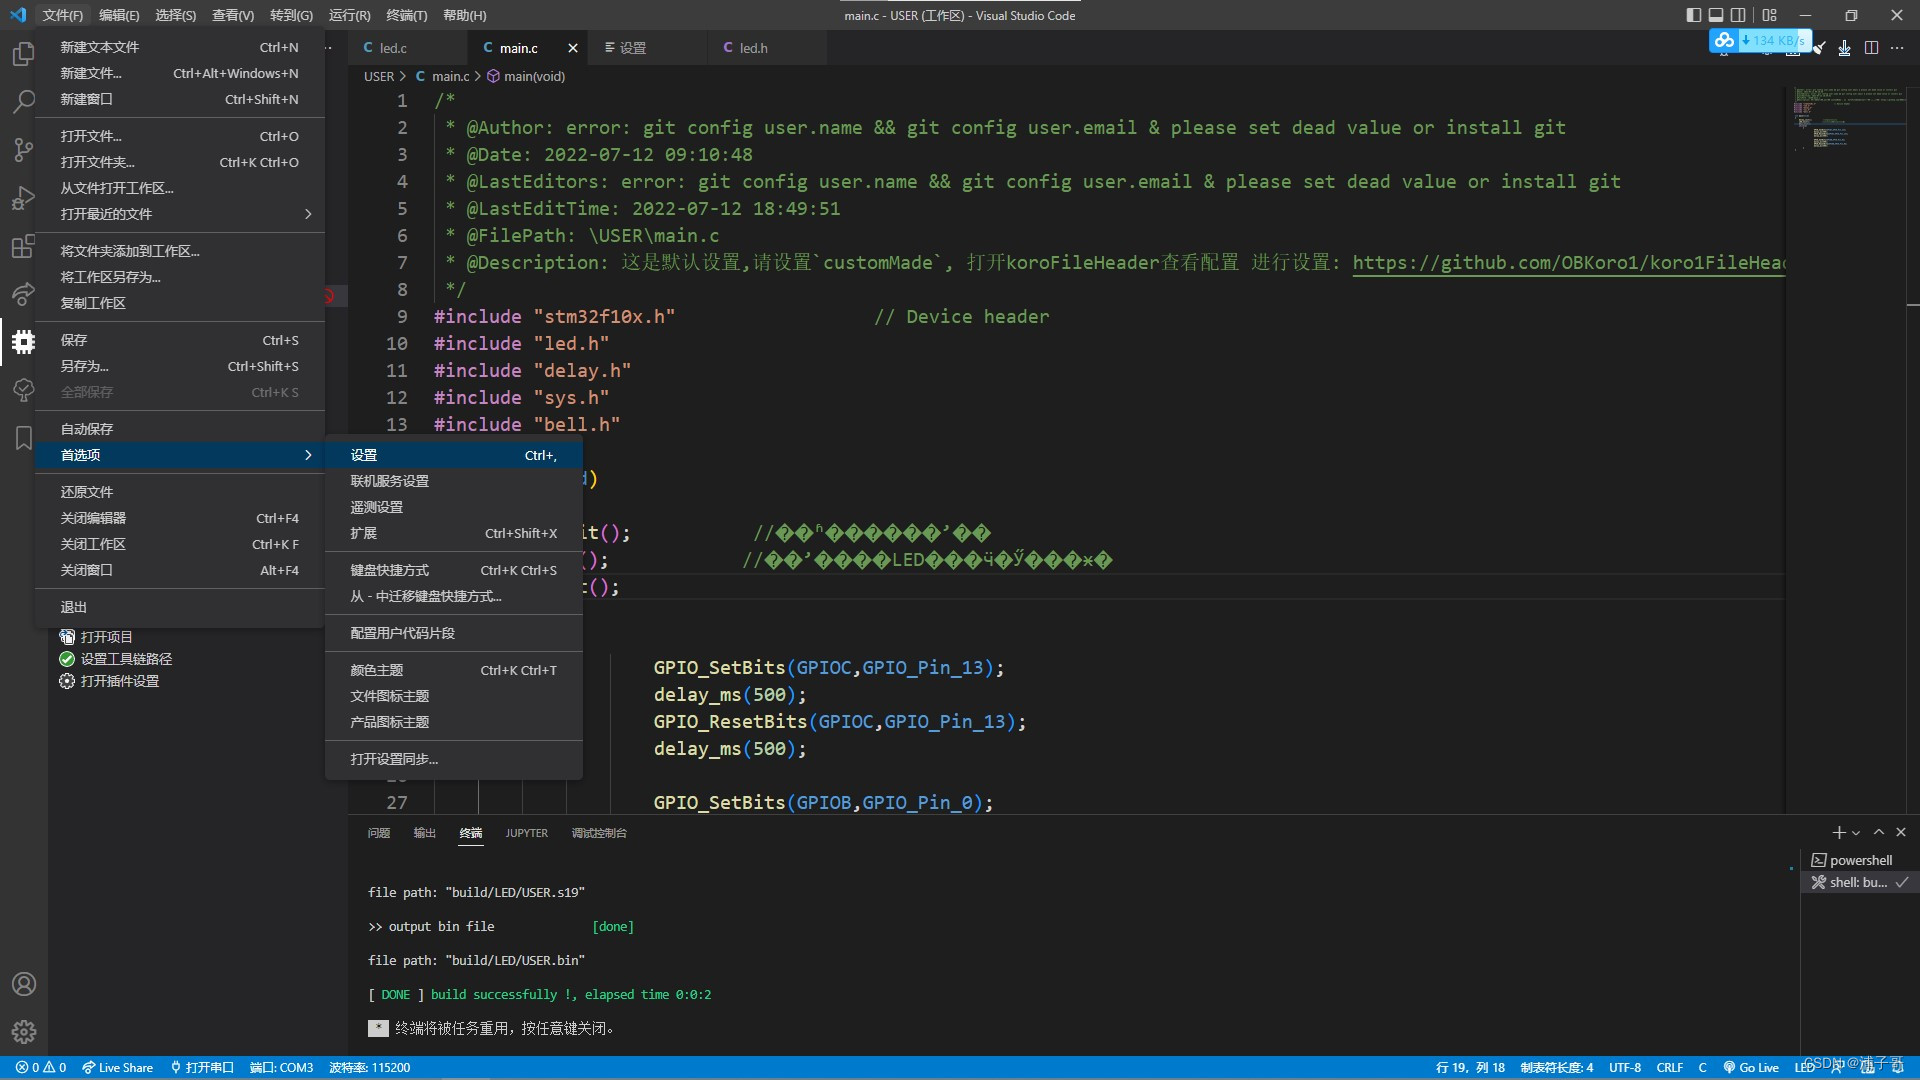Open the new terminal dropdown arrow
Image resolution: width=1920 pixels, height=1080 pixels.
tap(1856, 833)
